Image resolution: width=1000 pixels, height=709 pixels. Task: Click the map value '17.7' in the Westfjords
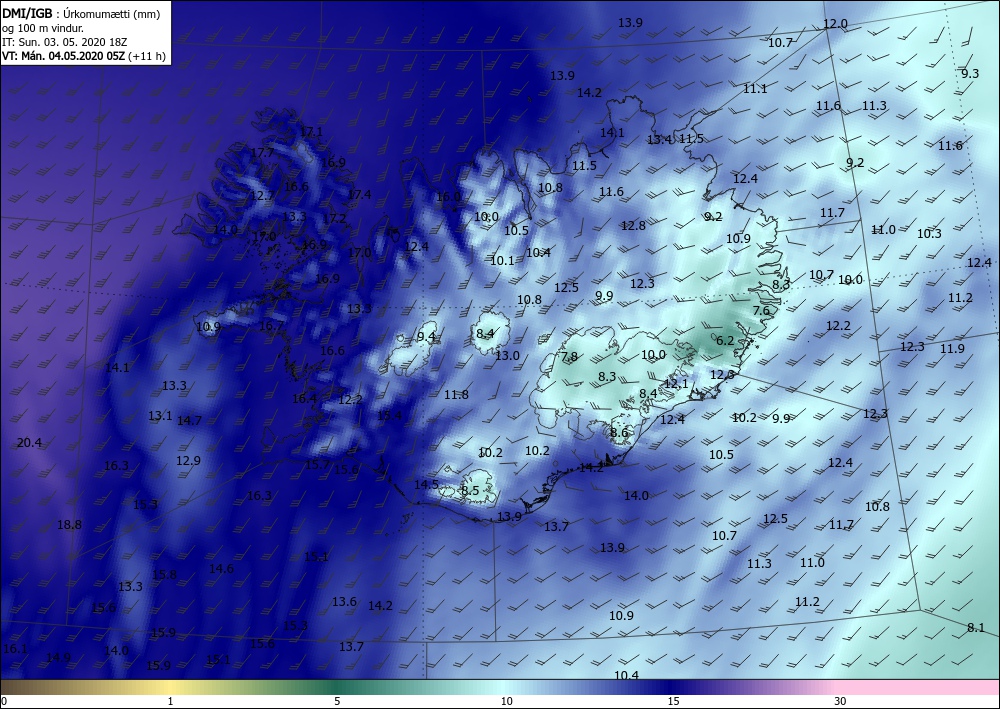(x=262, y=153)
